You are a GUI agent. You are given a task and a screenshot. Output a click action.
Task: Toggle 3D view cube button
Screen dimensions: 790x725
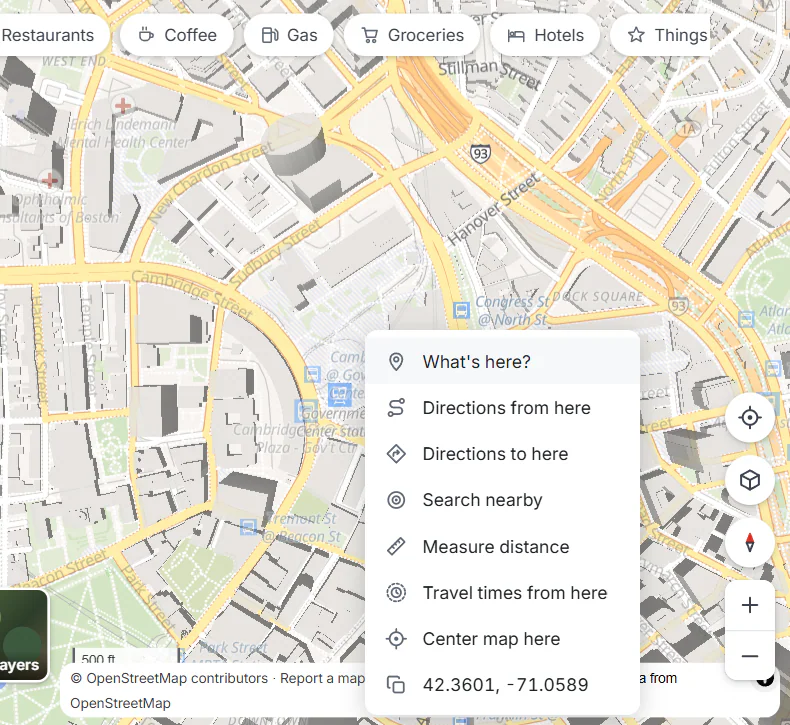pyautogui.click(x=750, y=480)
